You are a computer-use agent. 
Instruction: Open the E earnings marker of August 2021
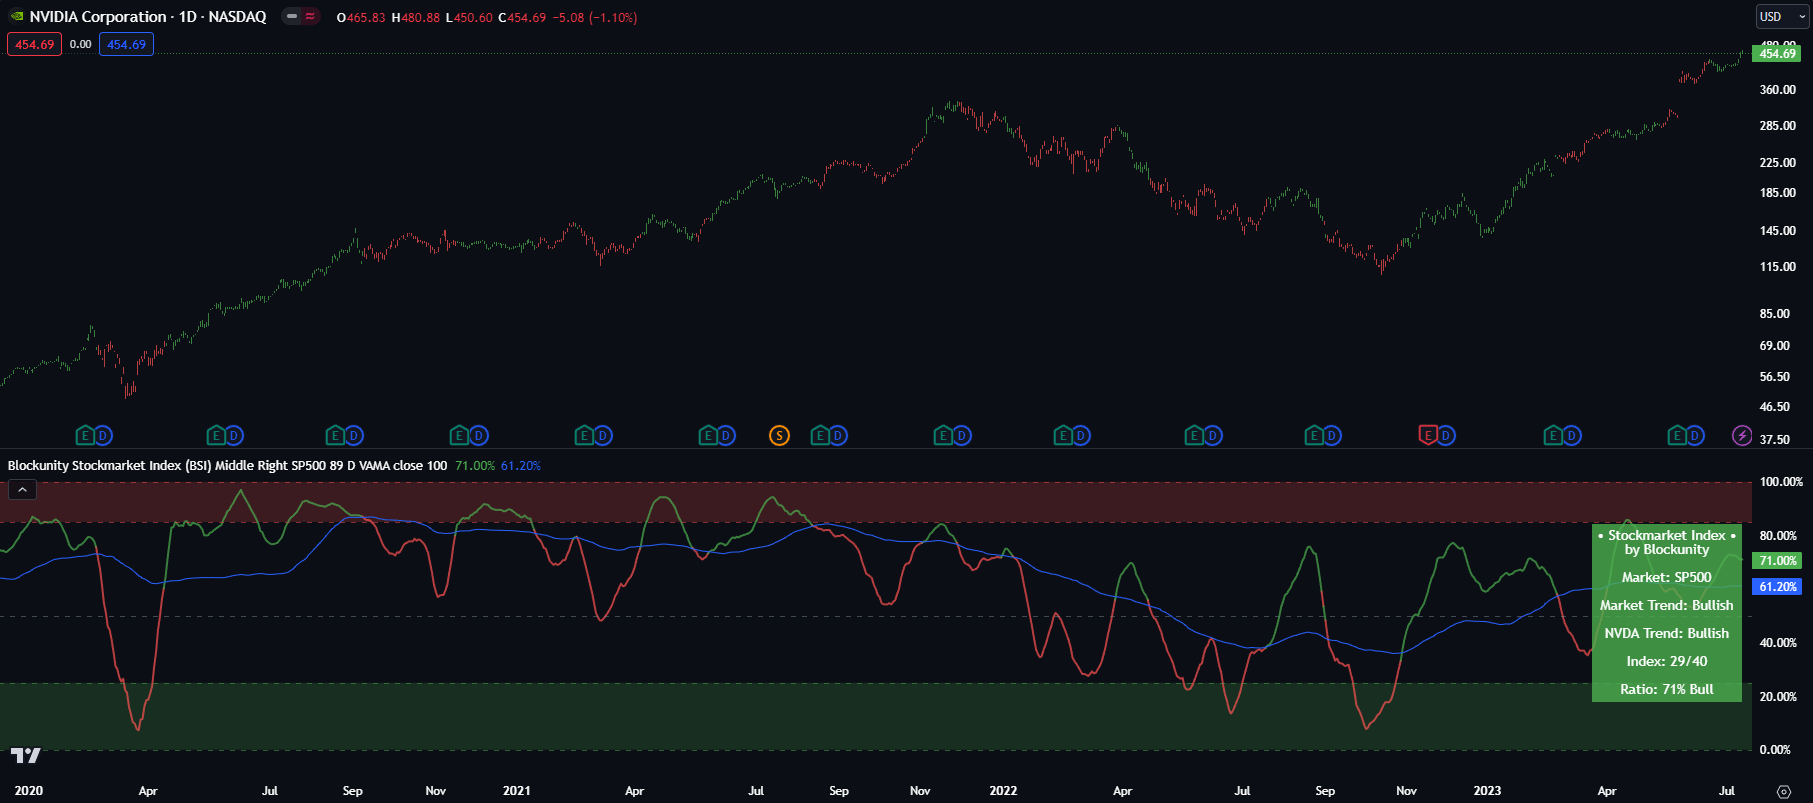point(820,435)
